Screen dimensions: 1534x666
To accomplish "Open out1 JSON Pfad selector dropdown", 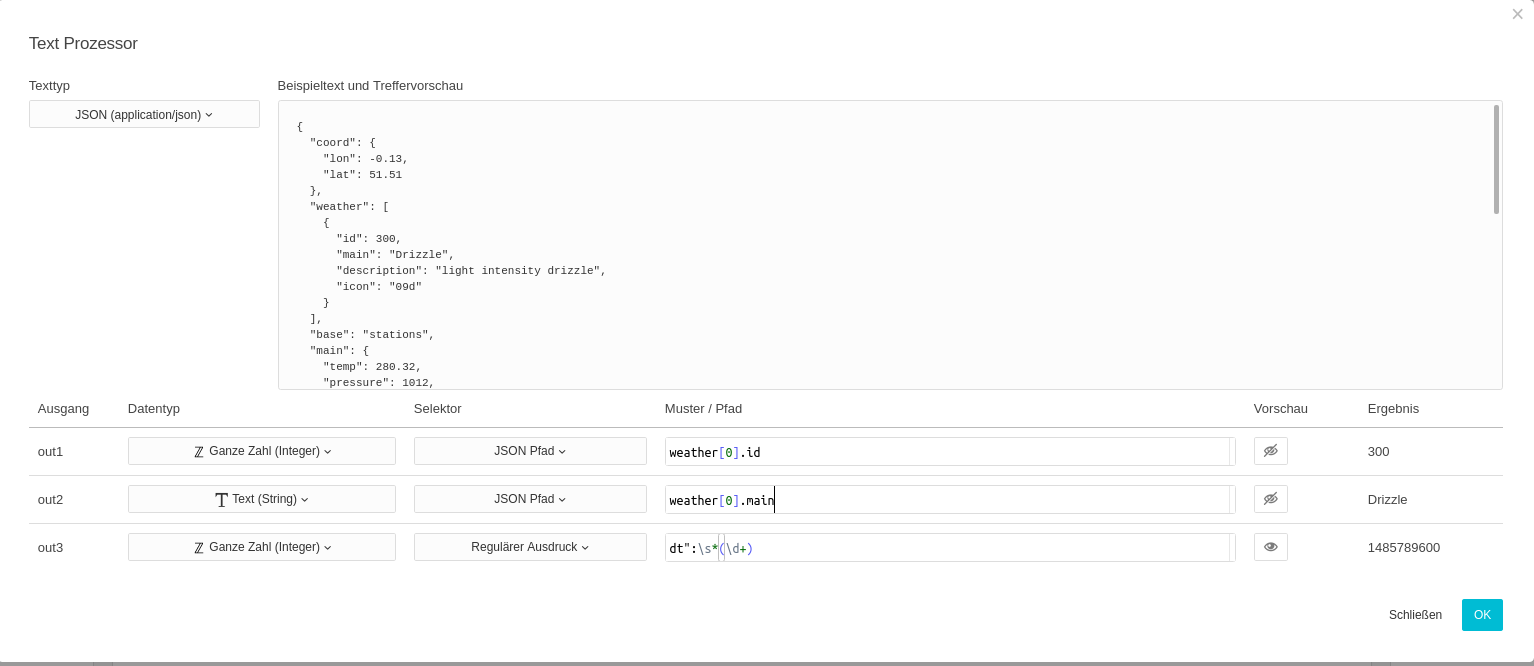I will click(530, 451).
